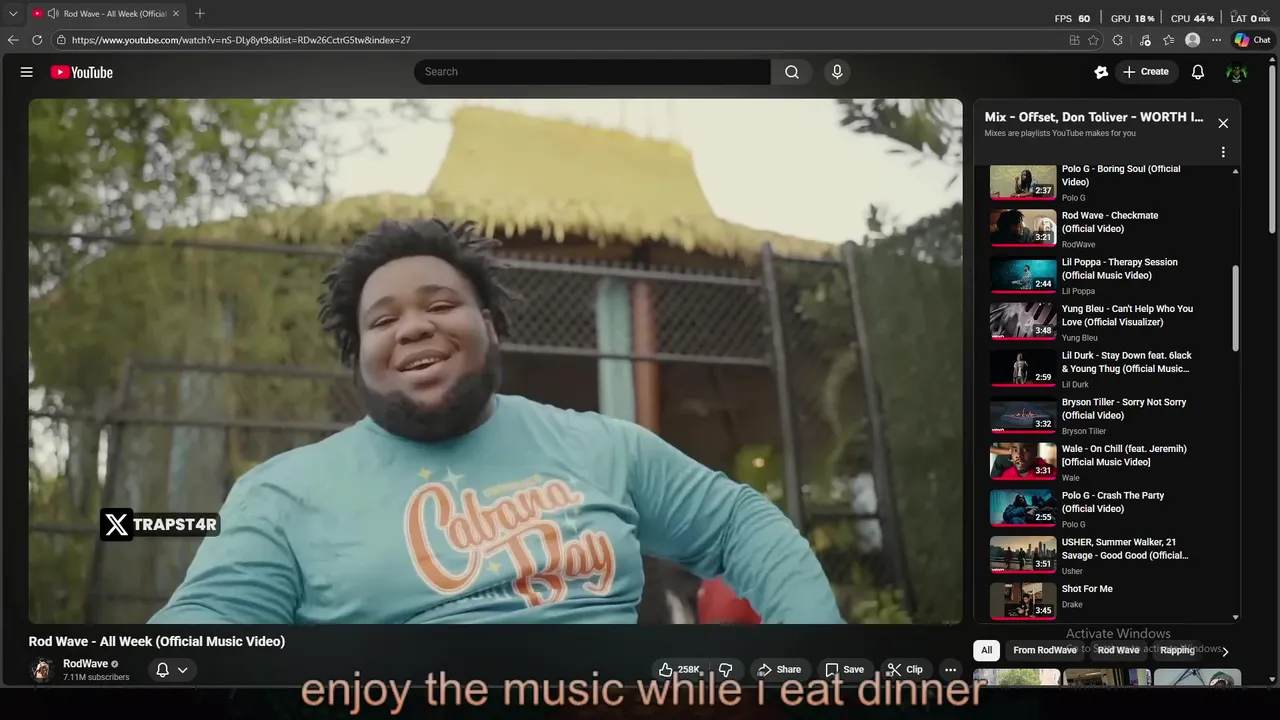Click the video player to pause
1280x720 pixels.
495,361
